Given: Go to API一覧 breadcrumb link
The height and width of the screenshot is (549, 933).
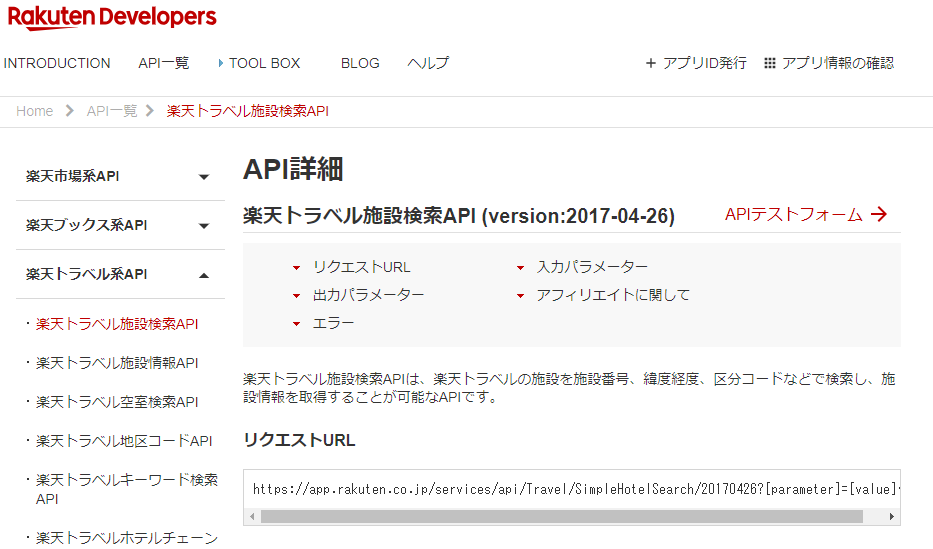Looking at the screenshot, I should [x=112, y=111].
